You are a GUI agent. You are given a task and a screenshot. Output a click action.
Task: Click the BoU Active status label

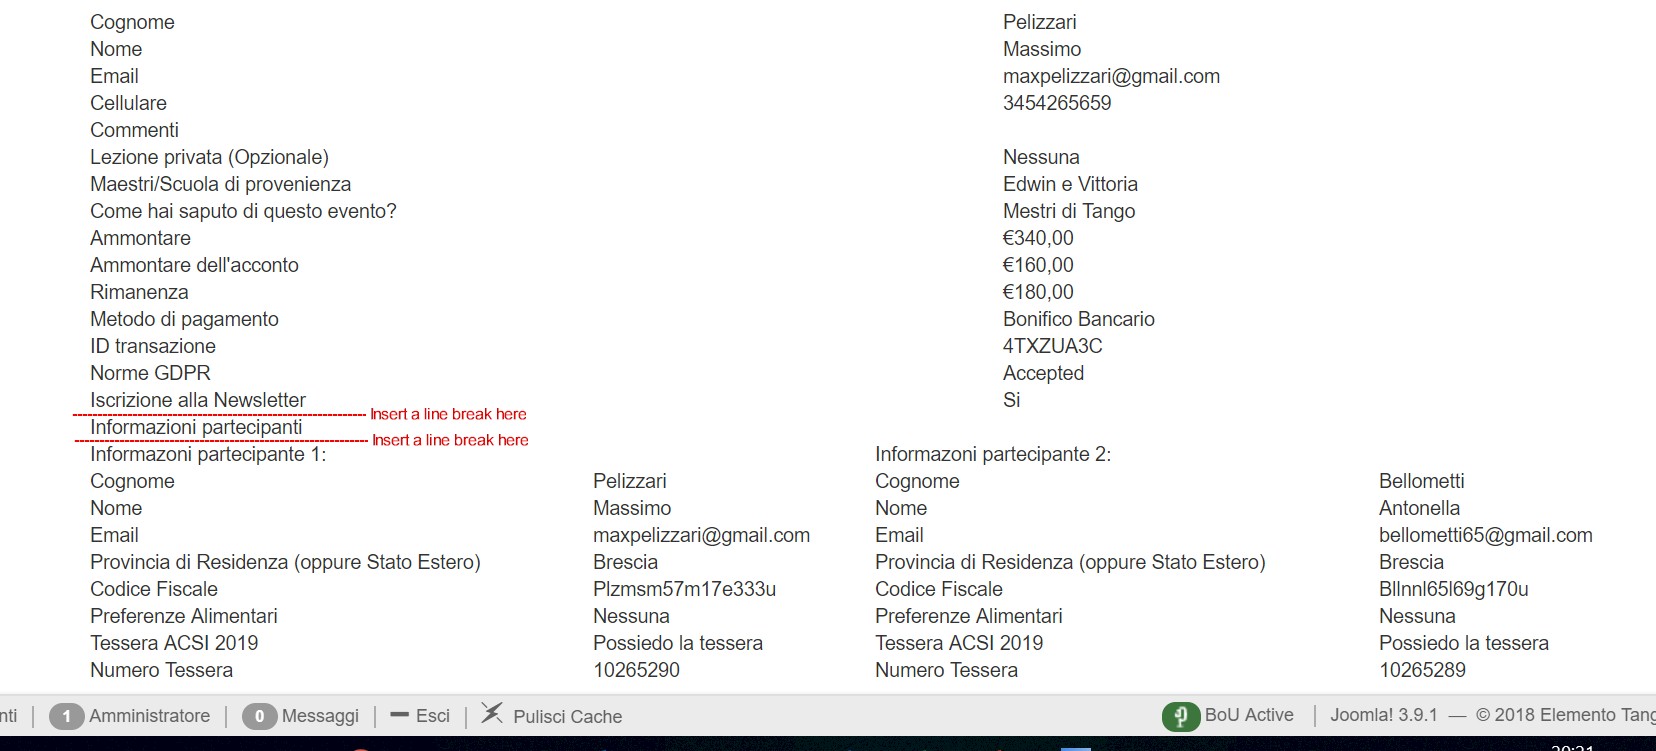pos(1249,715)
